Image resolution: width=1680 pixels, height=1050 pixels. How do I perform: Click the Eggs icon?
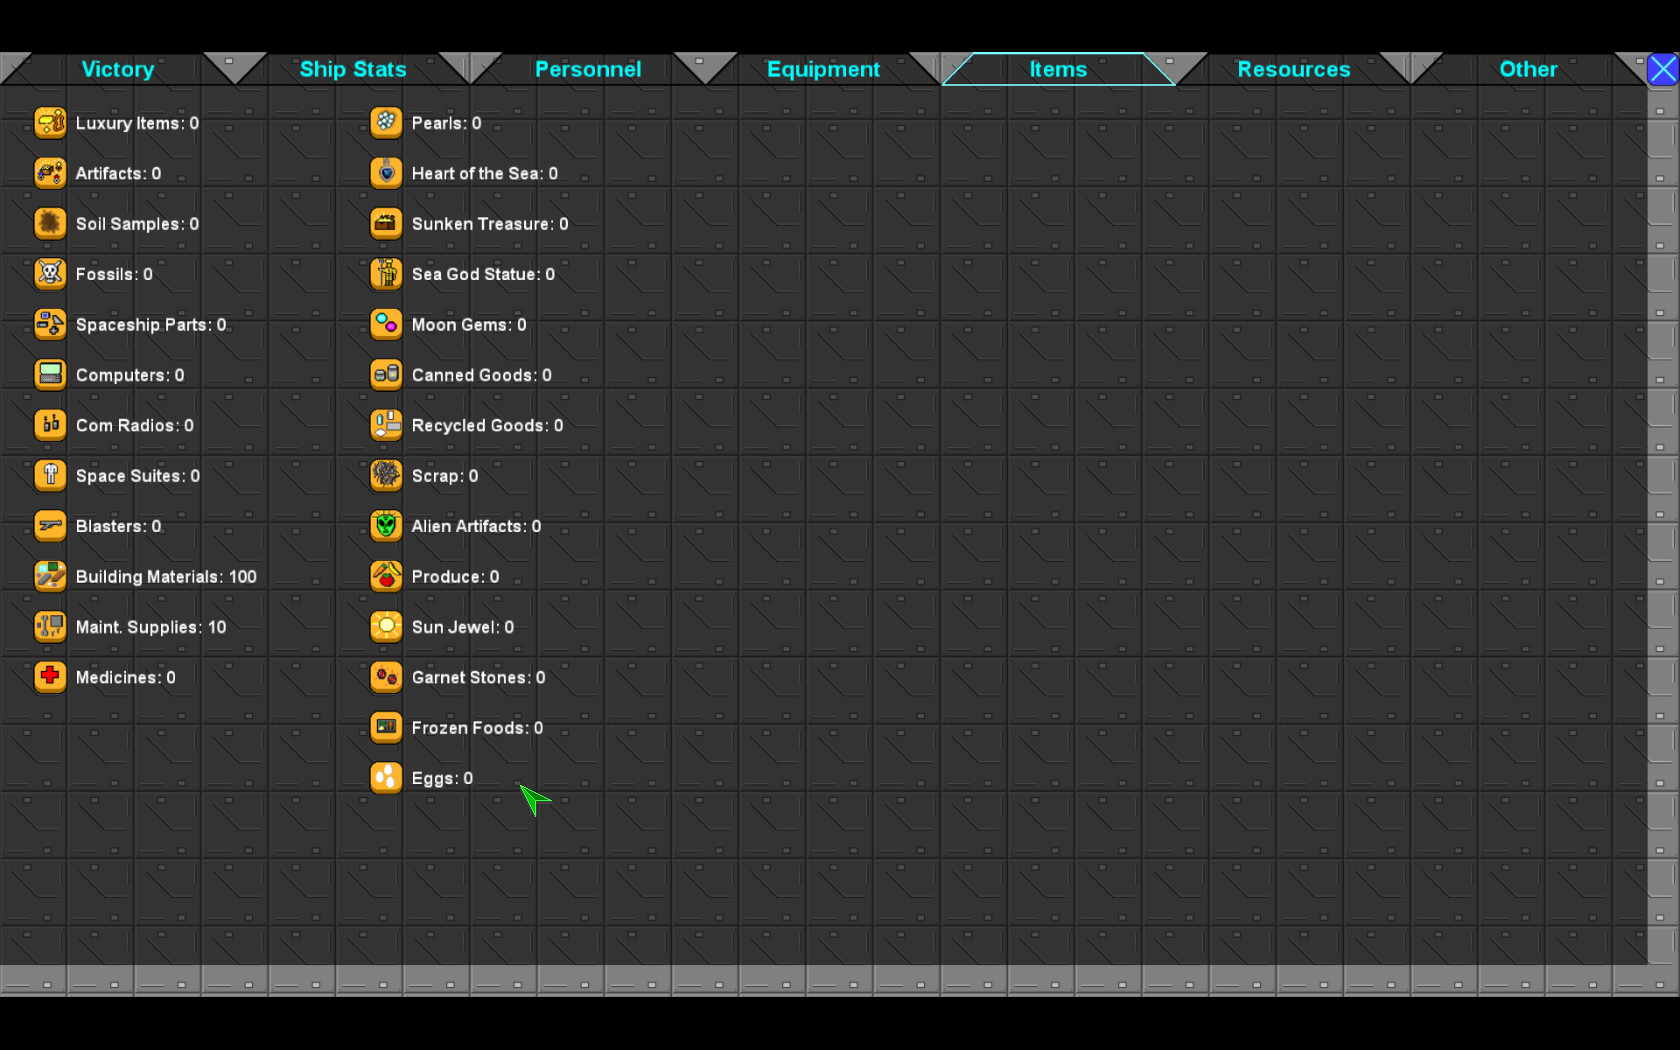click(x=386, y=778)
